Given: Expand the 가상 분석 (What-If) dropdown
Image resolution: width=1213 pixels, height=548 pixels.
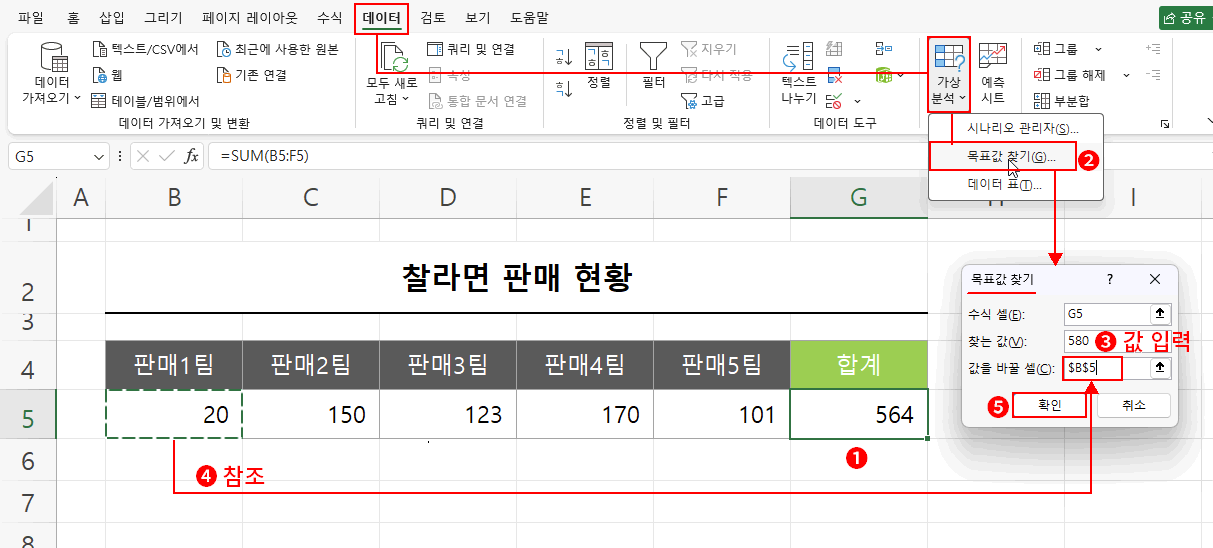Looking at the screenshot, I should (x=963, y=98).
